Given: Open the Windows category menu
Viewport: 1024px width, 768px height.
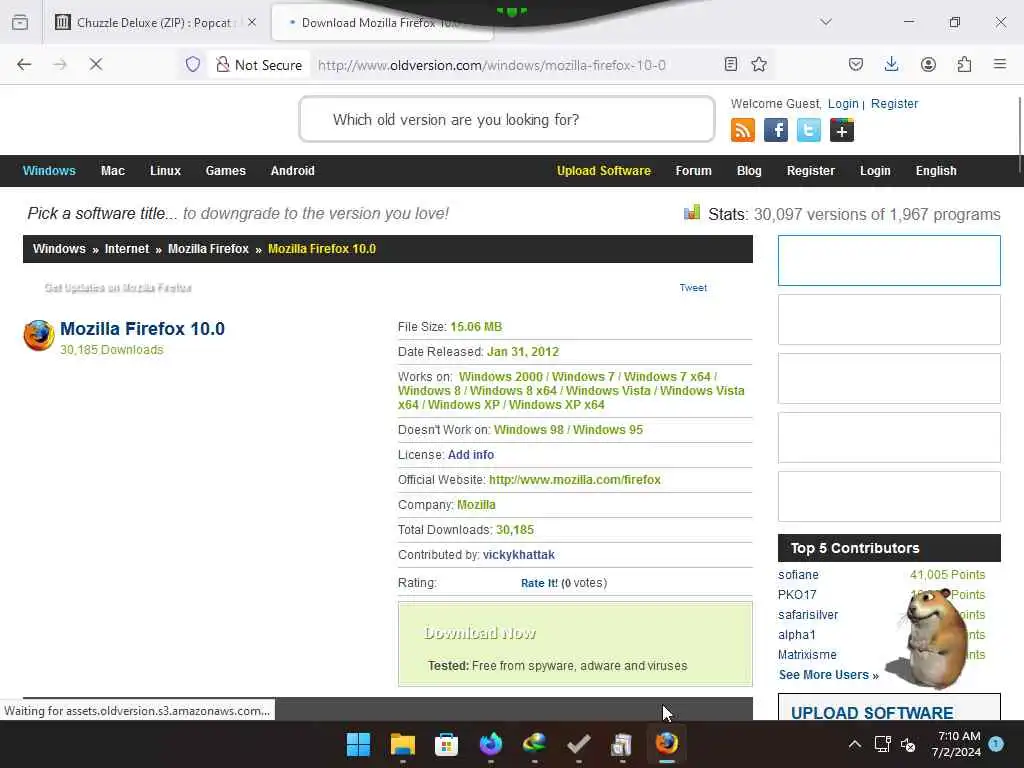Looking at the screenshot, I should (x=49, y=170).
